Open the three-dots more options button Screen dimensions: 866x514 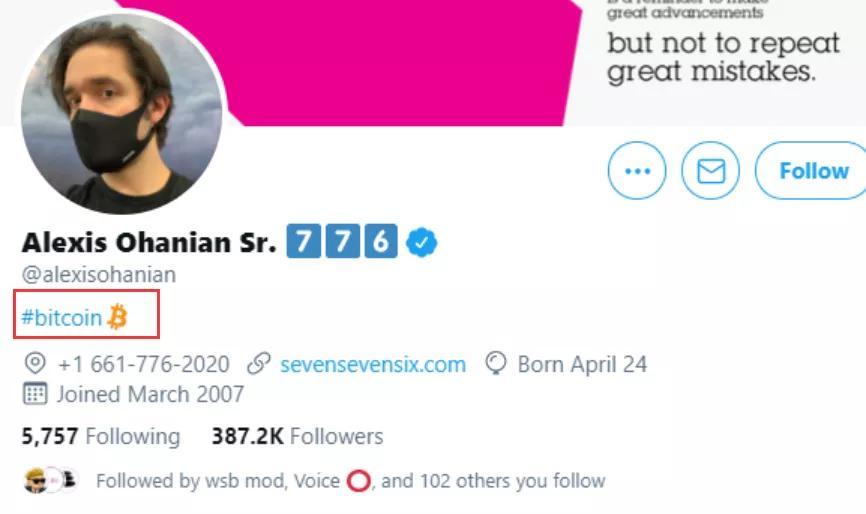coord(637,171)
